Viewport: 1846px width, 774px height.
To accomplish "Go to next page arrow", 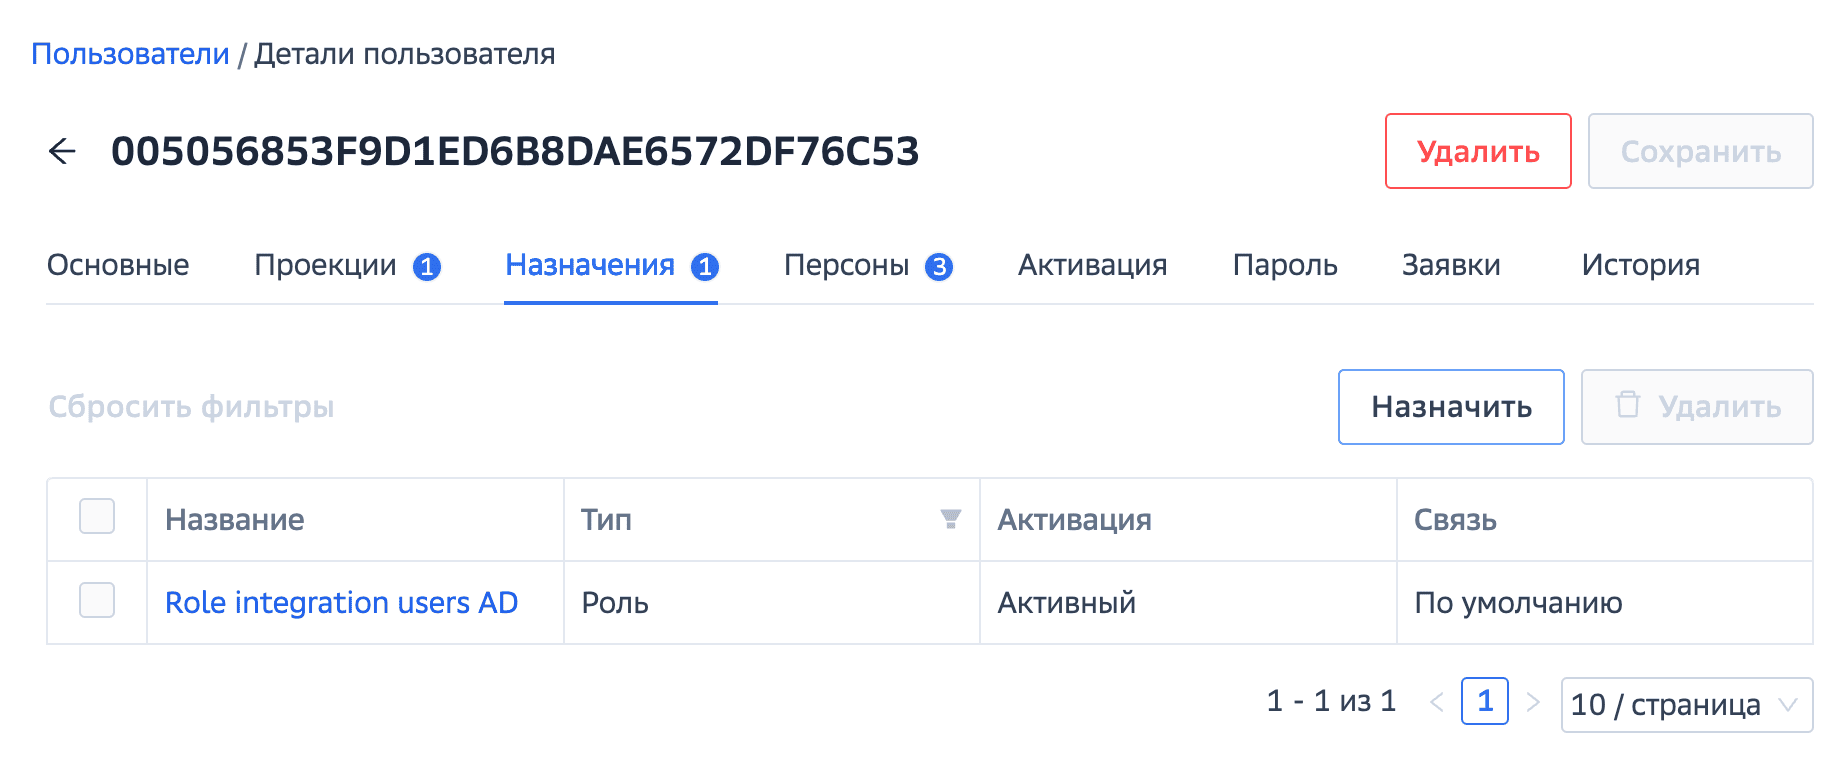I will 1533,703.
